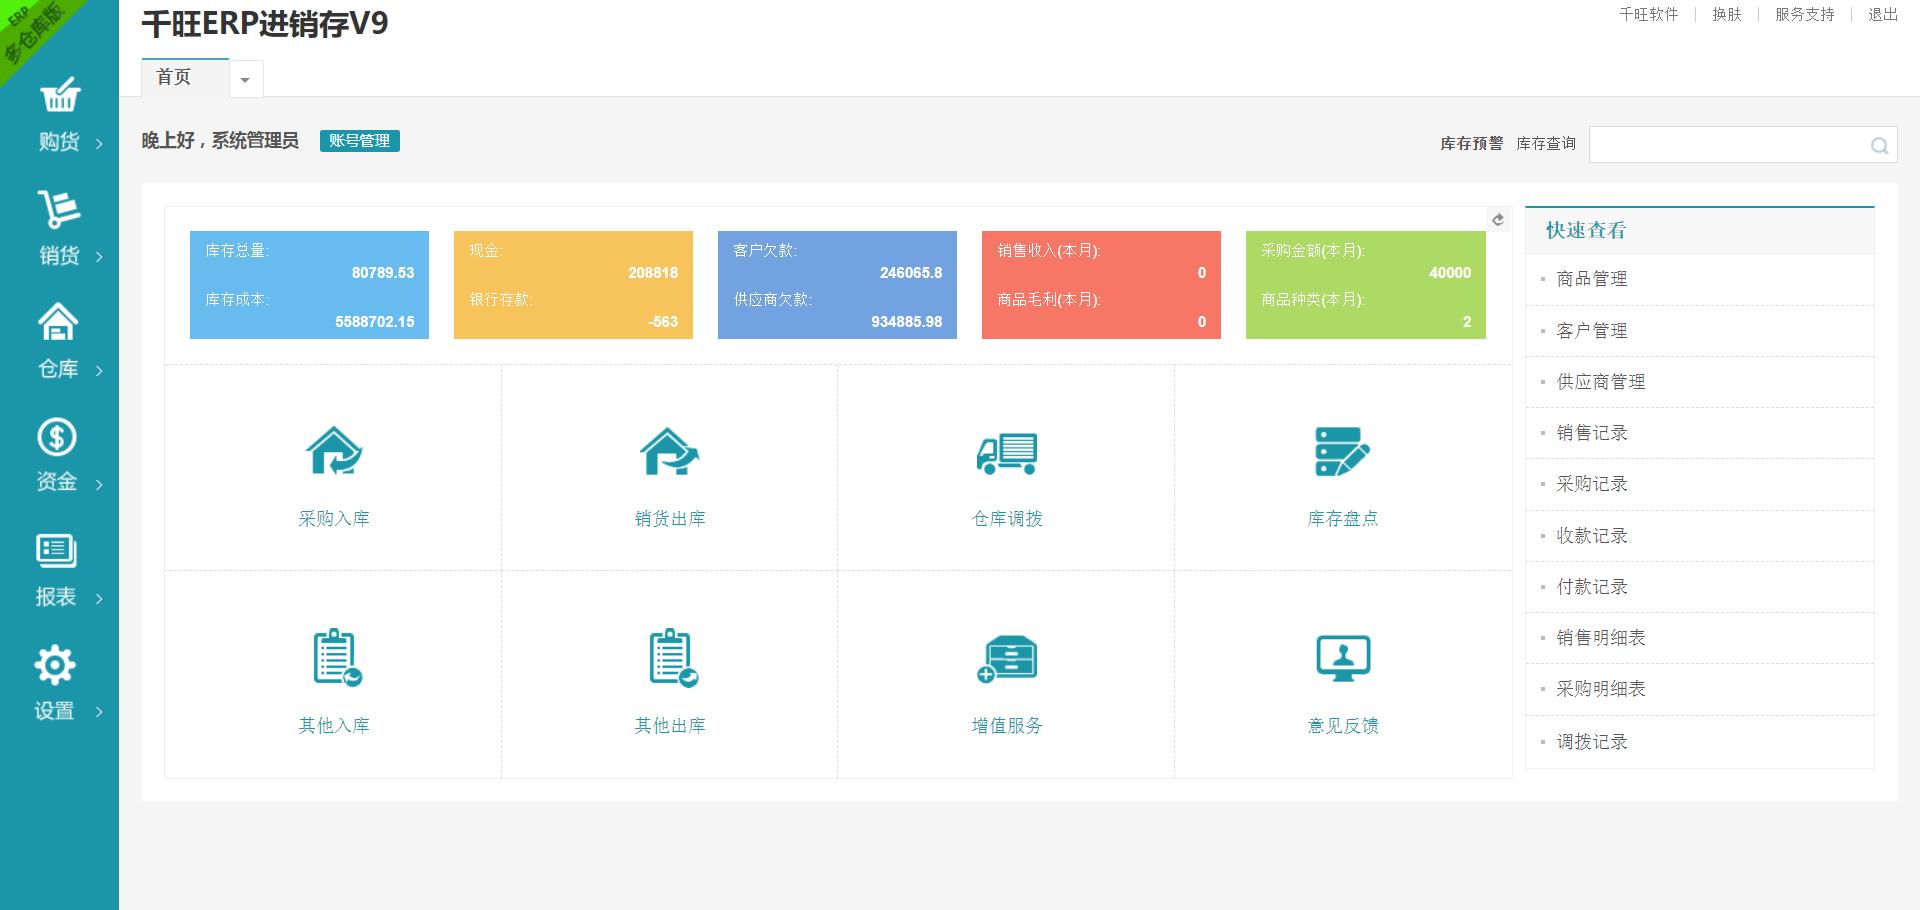Open 库存查询 stock query
Screen dimensions: 1920x910
(x=1546, y=144)
